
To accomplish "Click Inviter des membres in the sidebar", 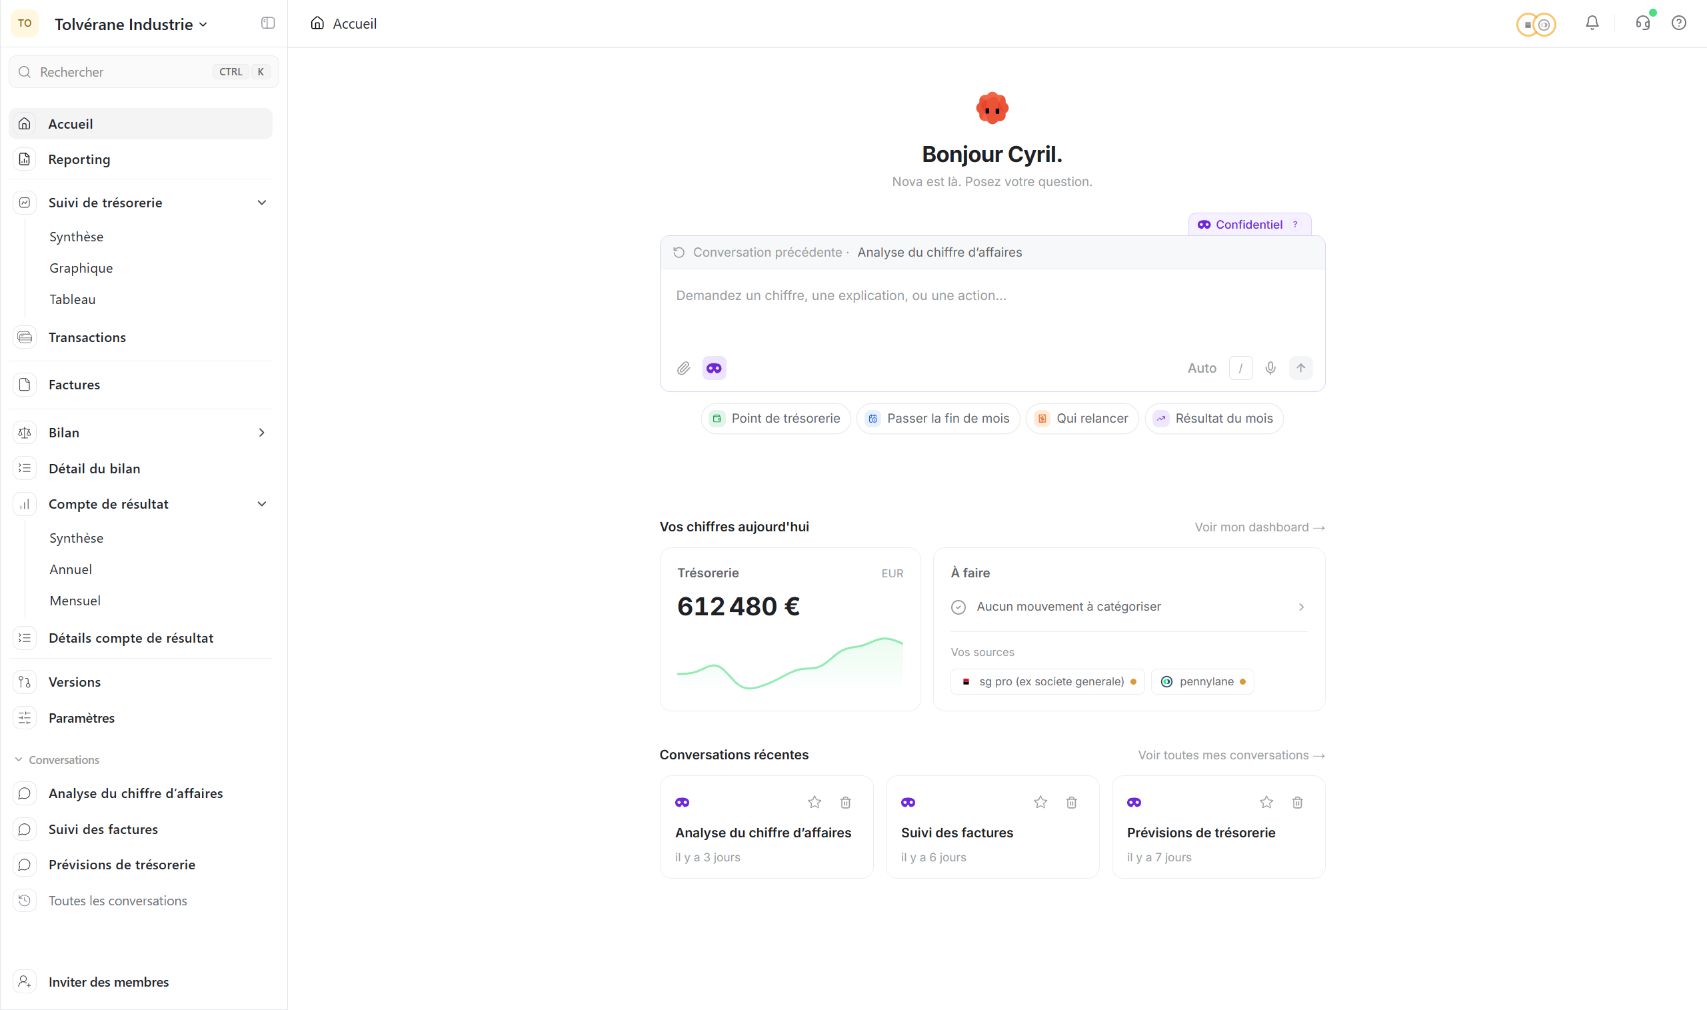I will 141,982.
